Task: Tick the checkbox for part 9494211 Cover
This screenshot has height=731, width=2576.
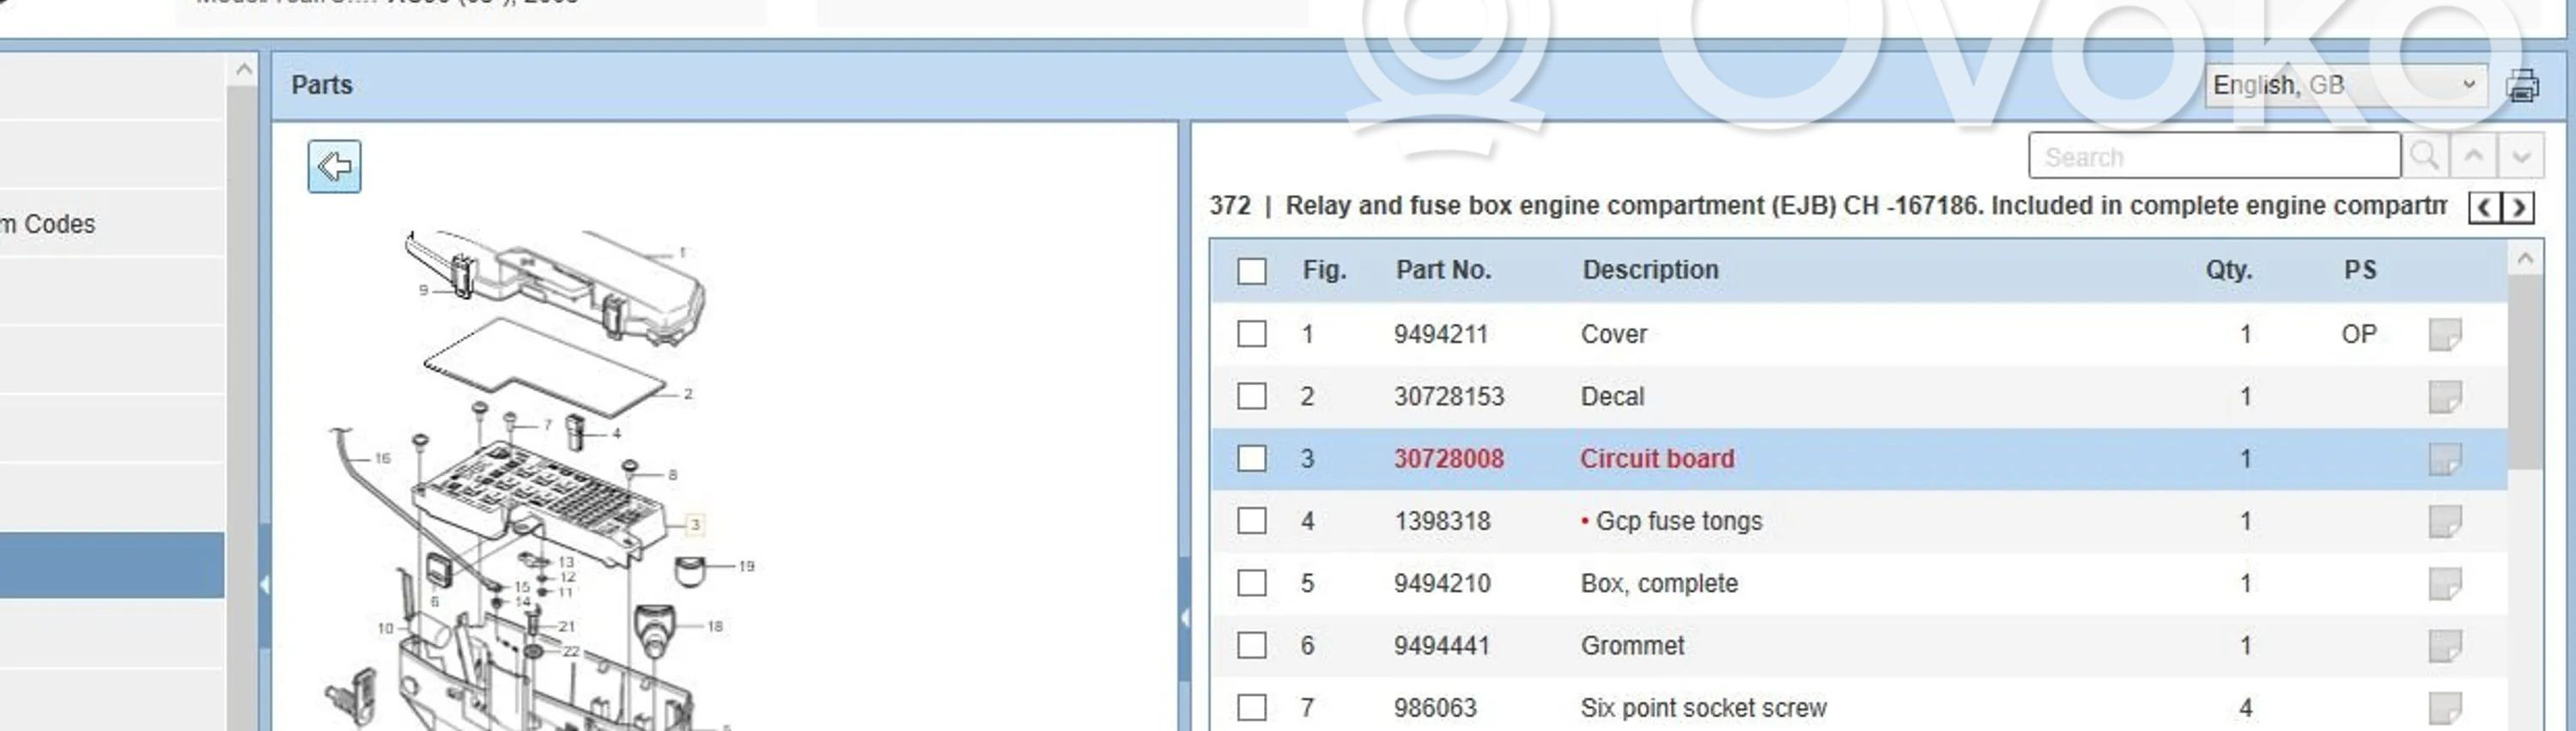Action: pos(1251,334)
